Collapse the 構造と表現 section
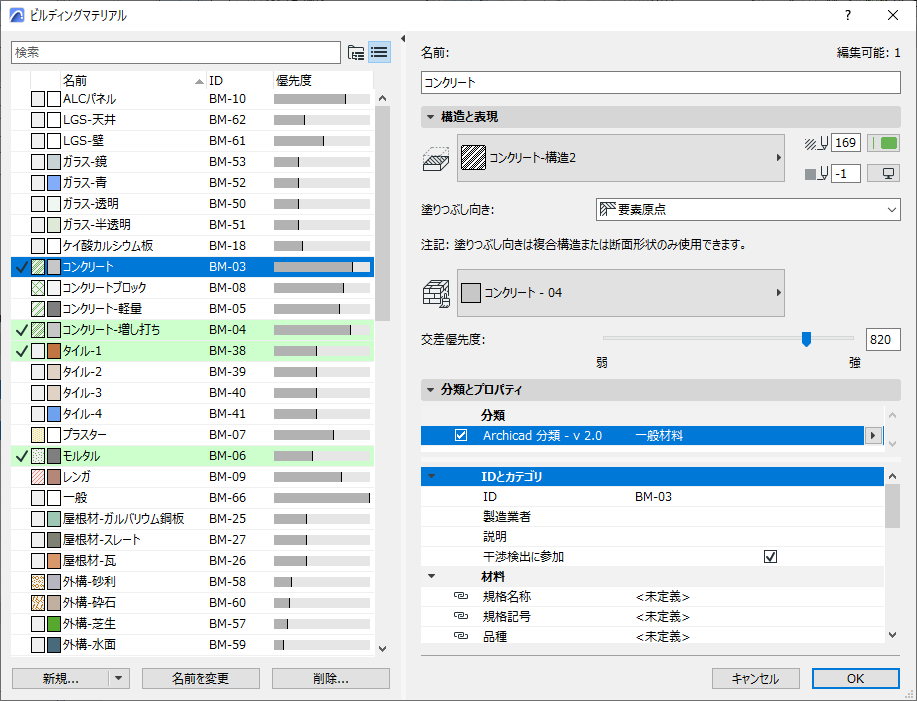Image resolution: width=917 pixels, height=701 pixels. pos(430,117)
